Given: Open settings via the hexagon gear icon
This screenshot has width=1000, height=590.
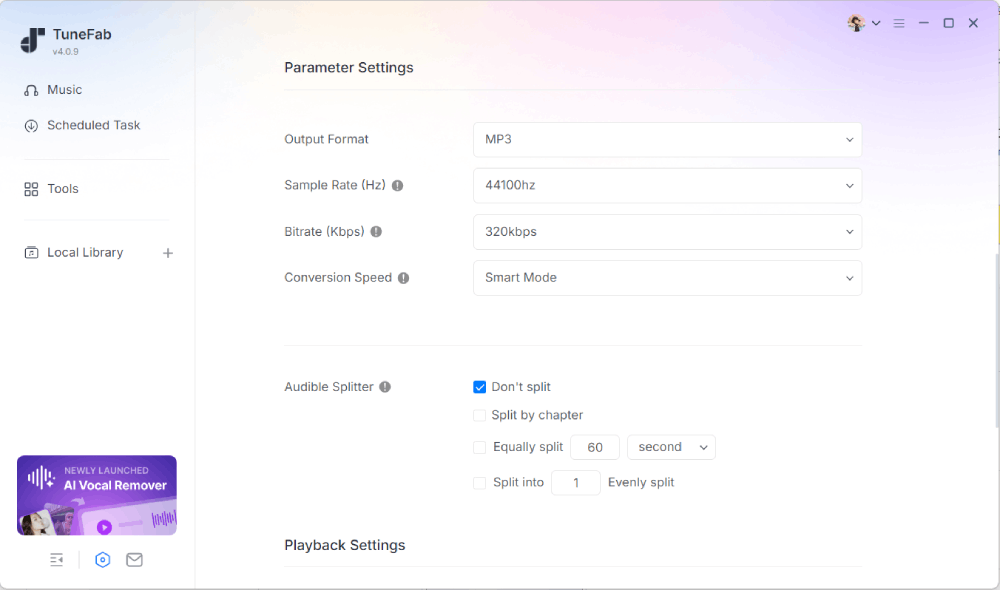Looking at the screenshot, I should [103, 560].
